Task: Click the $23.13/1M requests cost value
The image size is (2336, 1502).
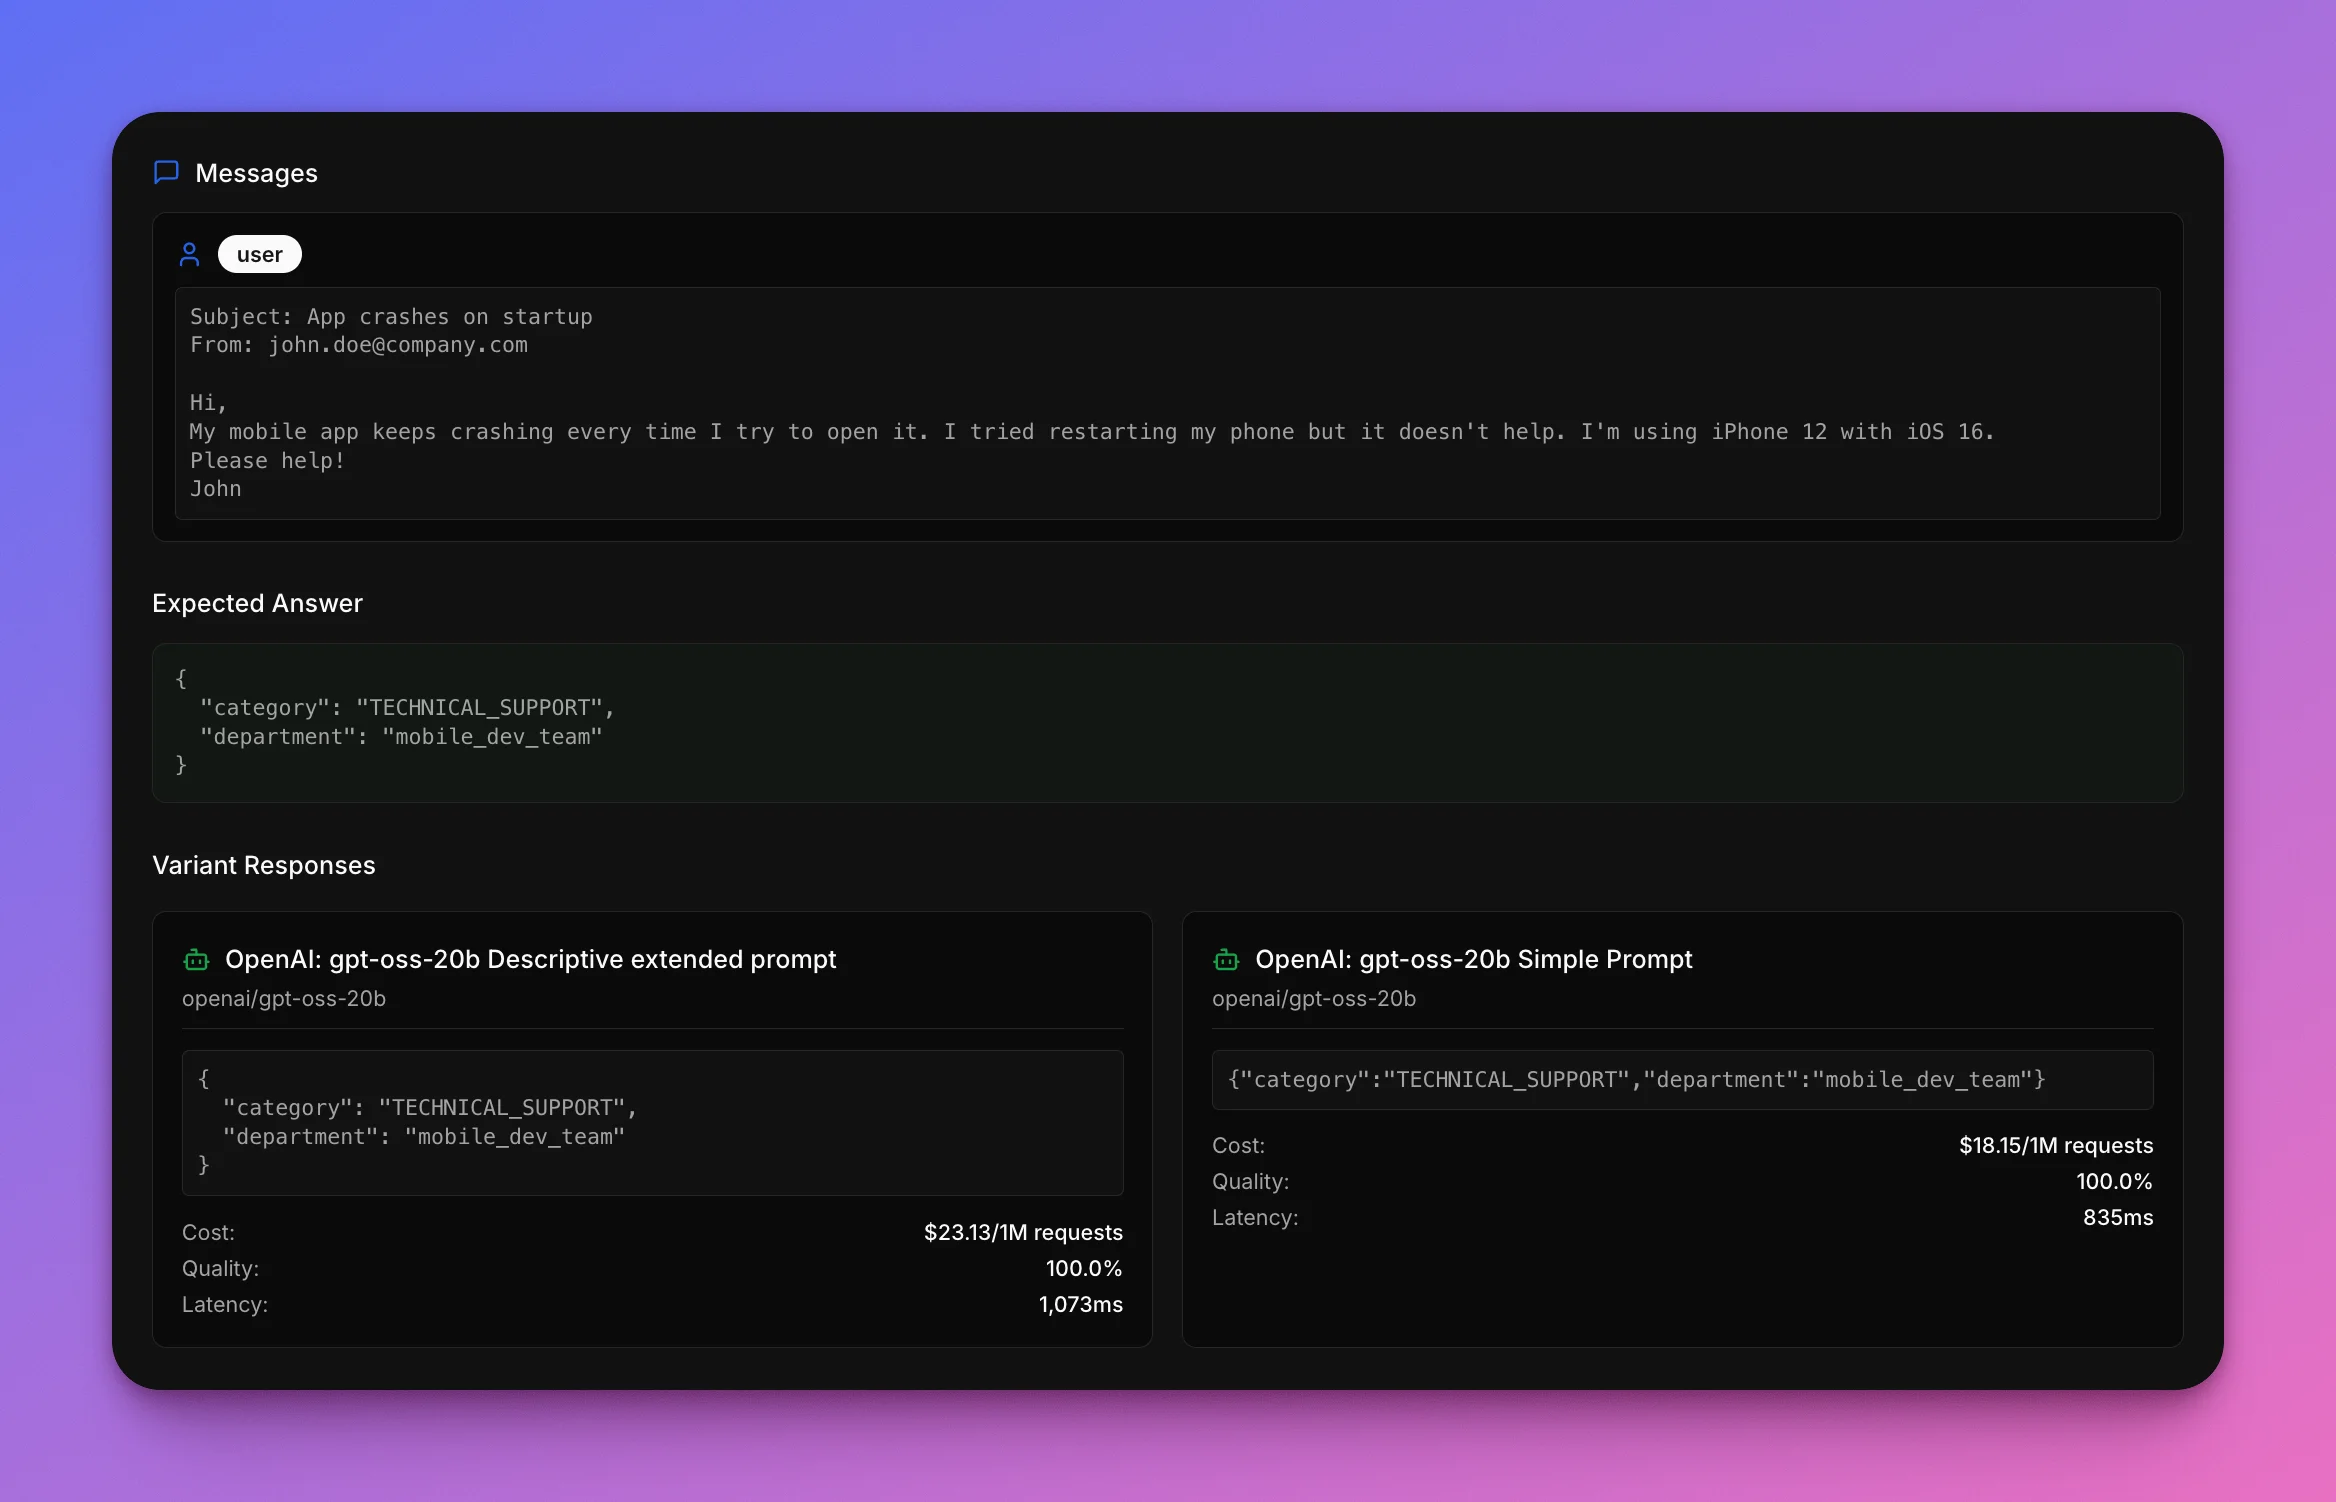Action: coord(1022,1232)
